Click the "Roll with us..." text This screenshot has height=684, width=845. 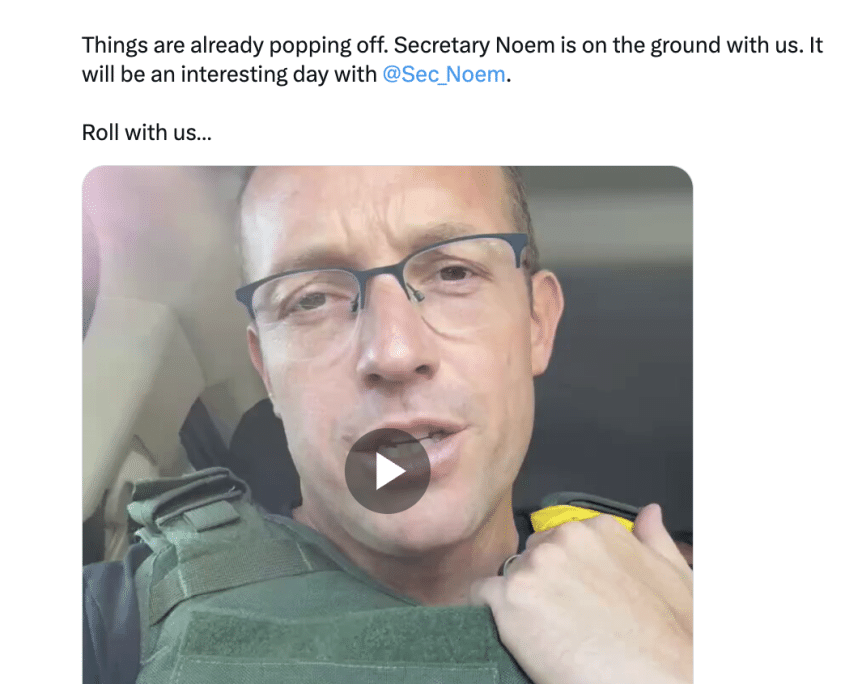point(147,133)
